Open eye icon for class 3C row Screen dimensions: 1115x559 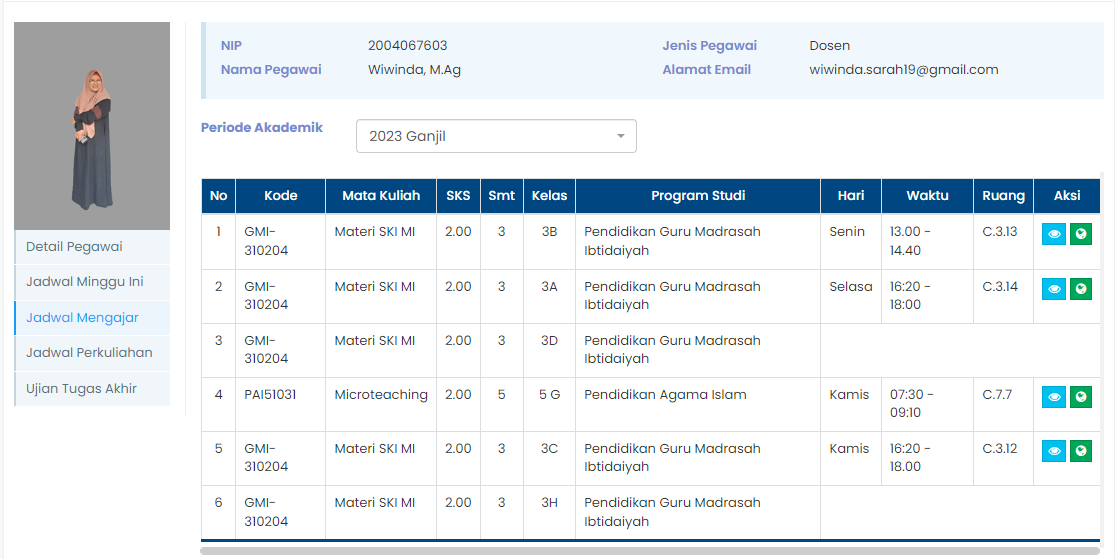pyautogui.click(x=1054, y=451)
